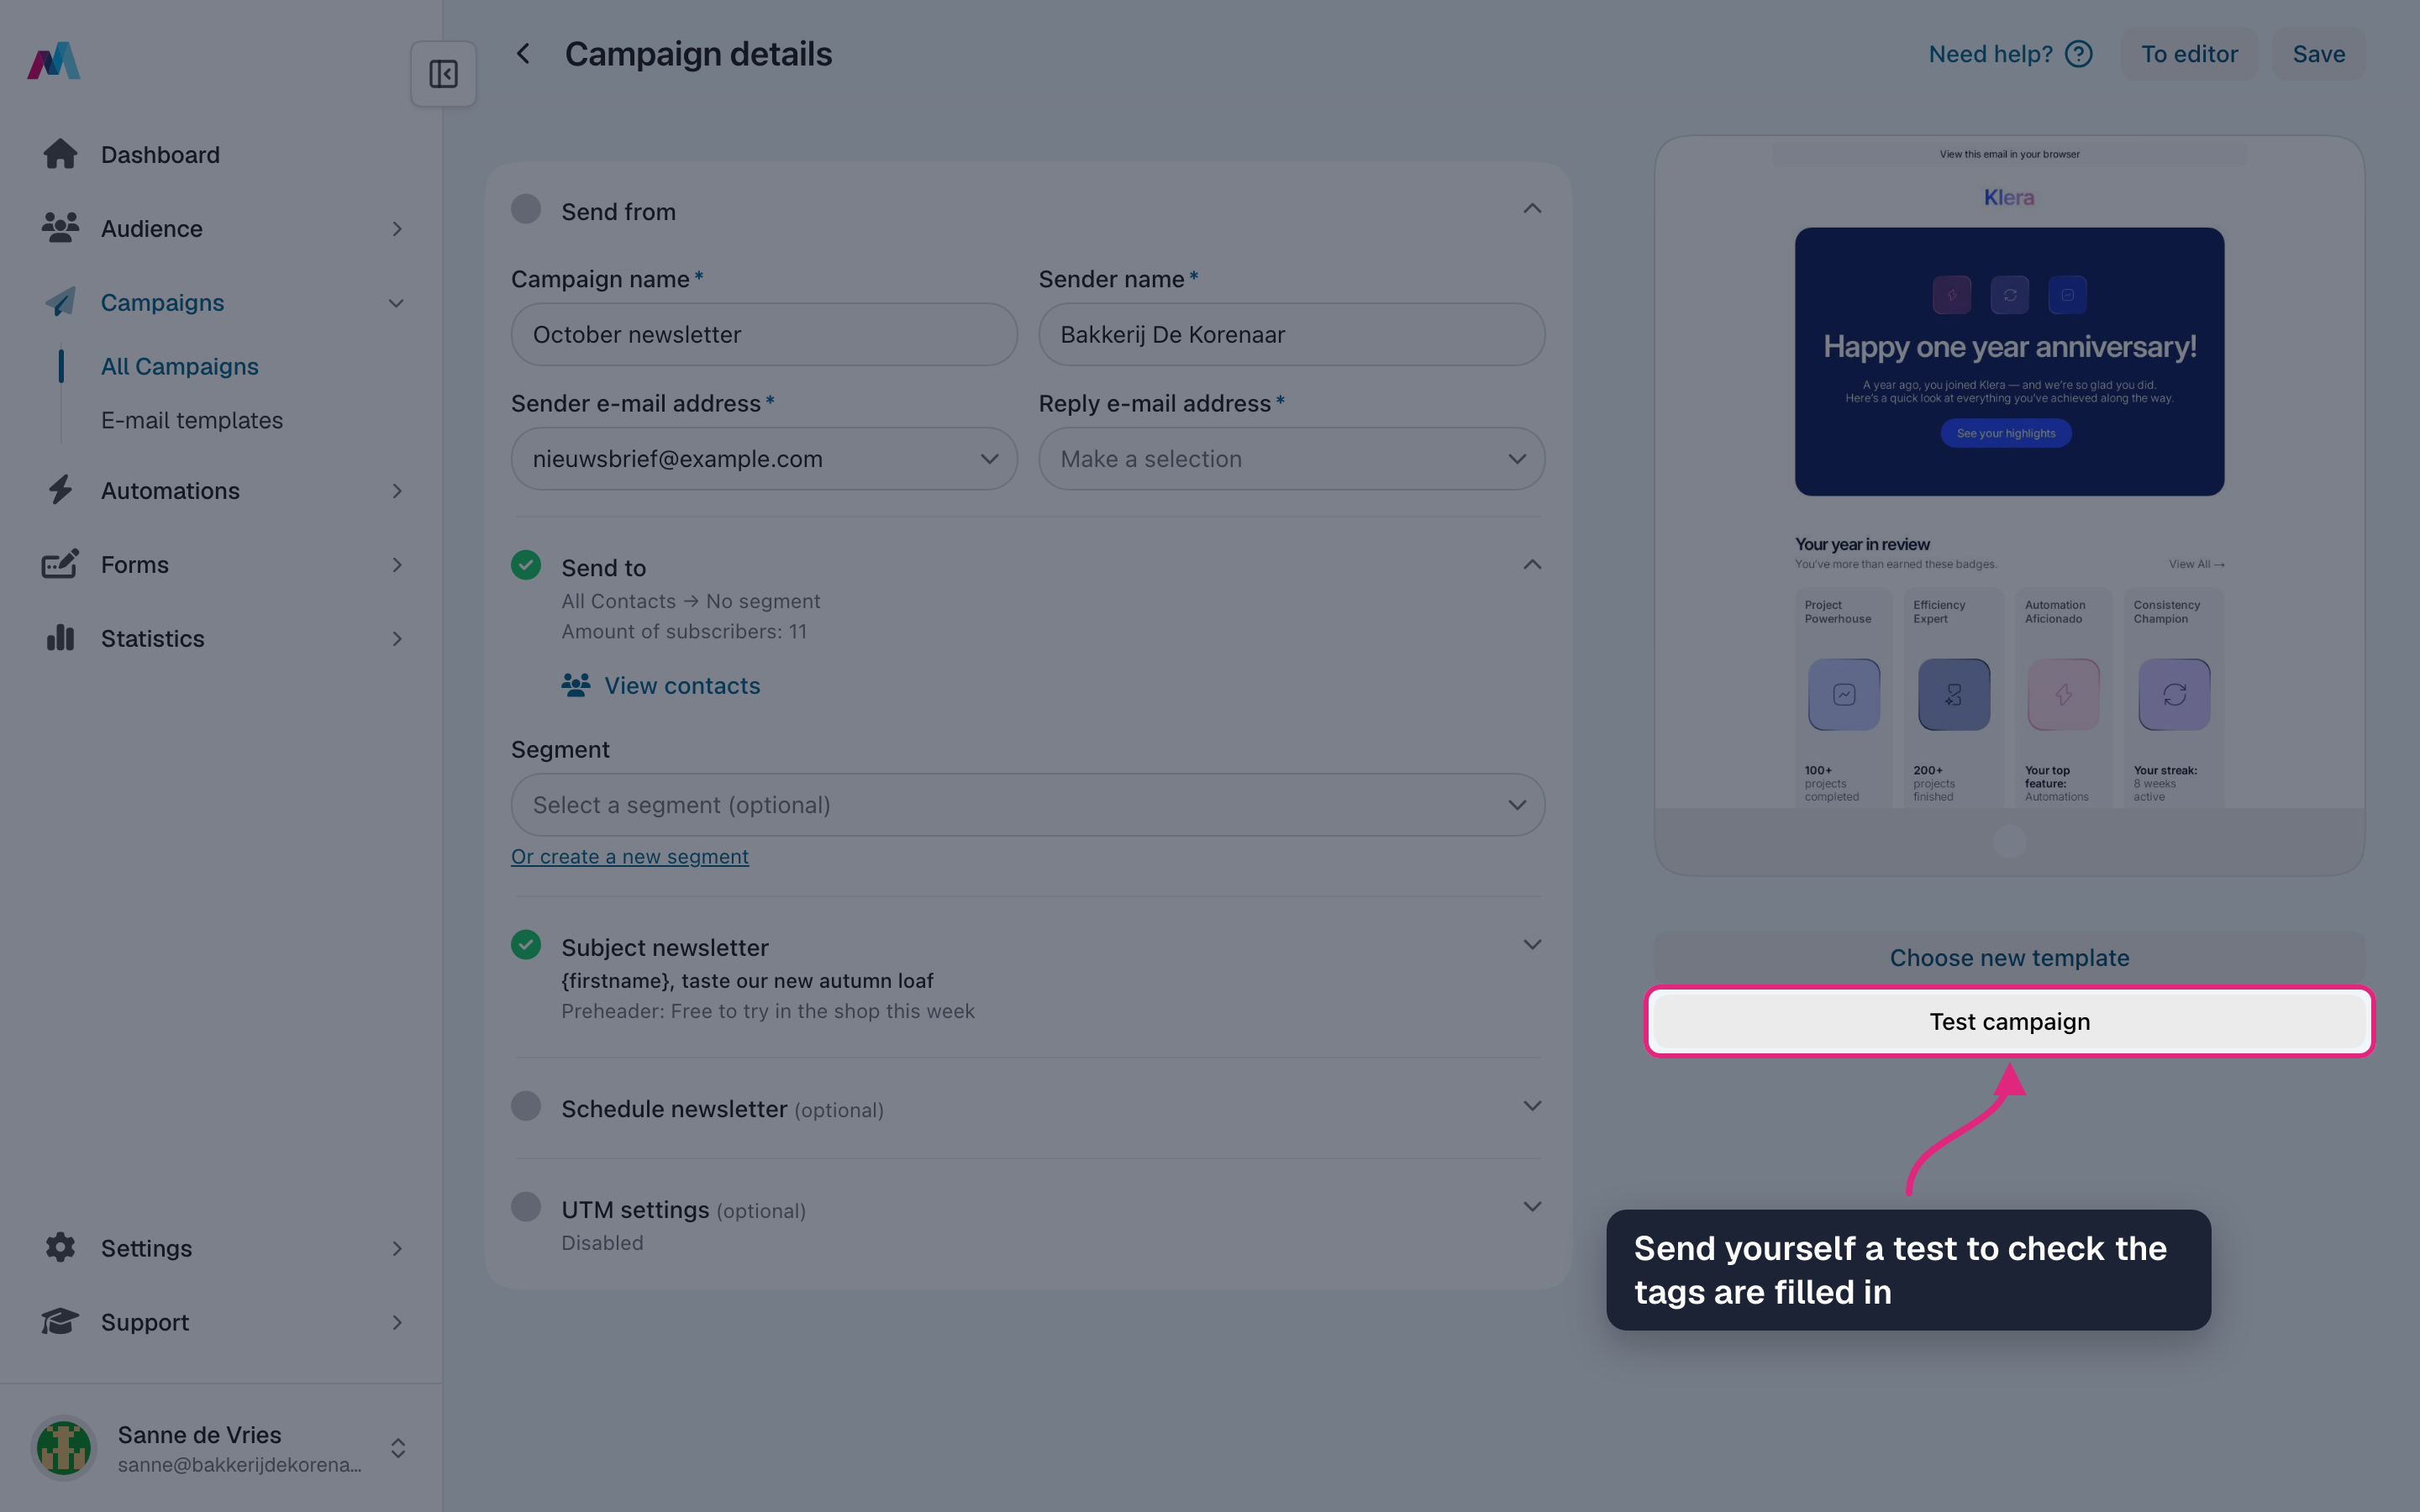Follow the Or create a new segment link
This screenshot has width=2420, height=1512.
630,857
